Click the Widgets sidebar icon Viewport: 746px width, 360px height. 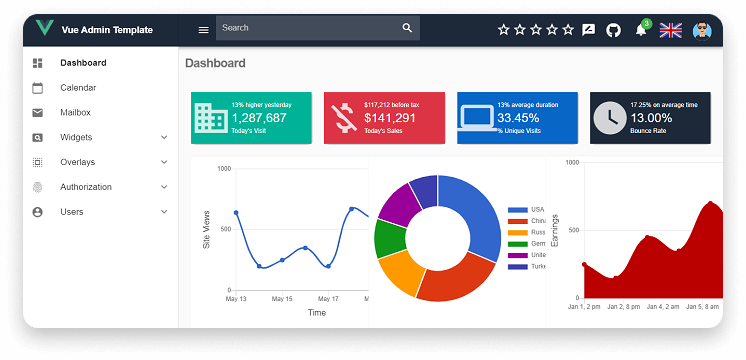coord(38,137)
